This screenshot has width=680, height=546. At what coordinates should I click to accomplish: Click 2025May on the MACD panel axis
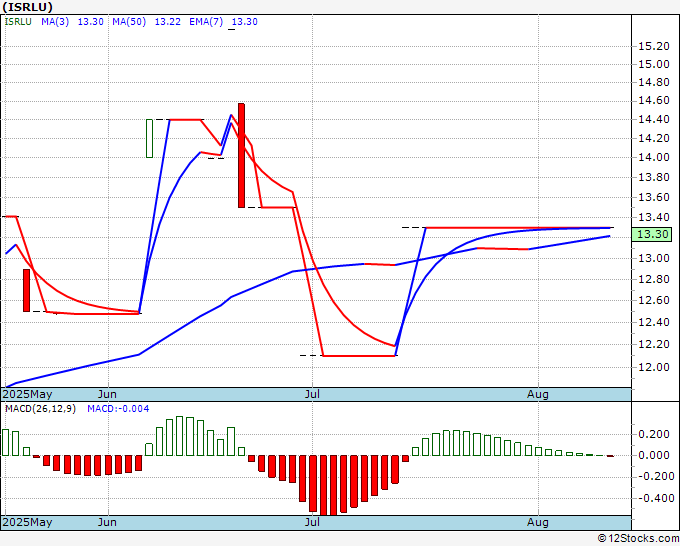coord(28,522)
